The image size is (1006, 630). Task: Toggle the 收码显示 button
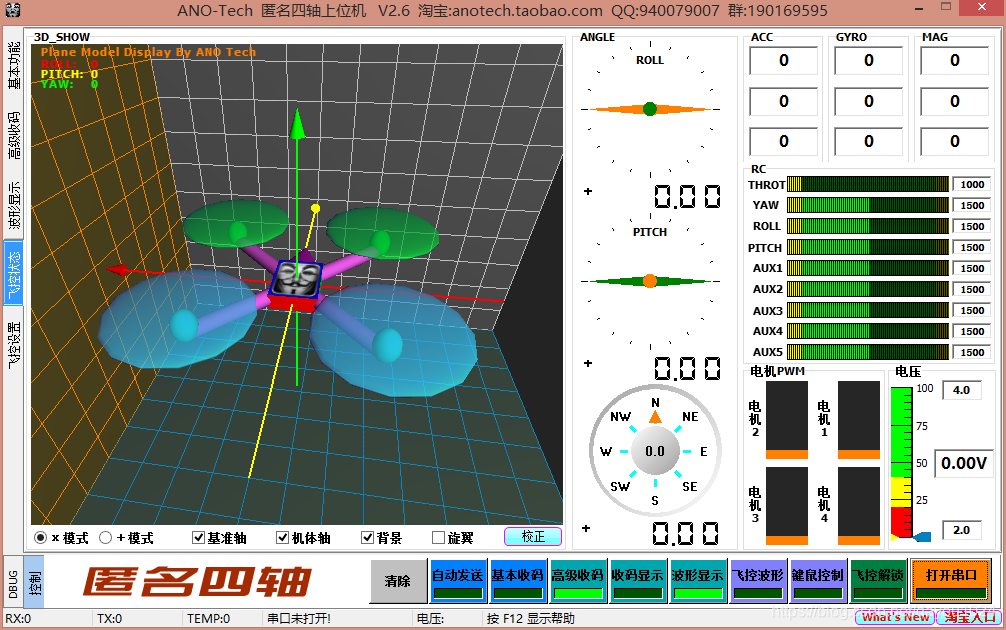[637, 581]
